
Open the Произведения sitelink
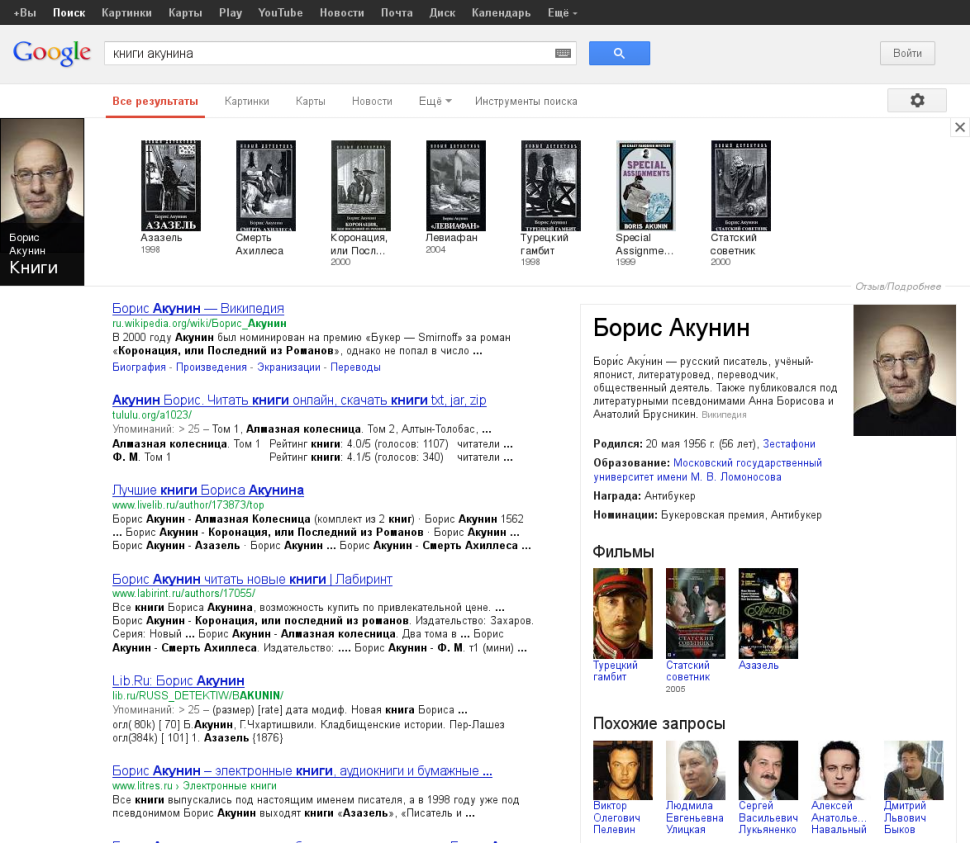pyautogui.click(x=212, y=367)
